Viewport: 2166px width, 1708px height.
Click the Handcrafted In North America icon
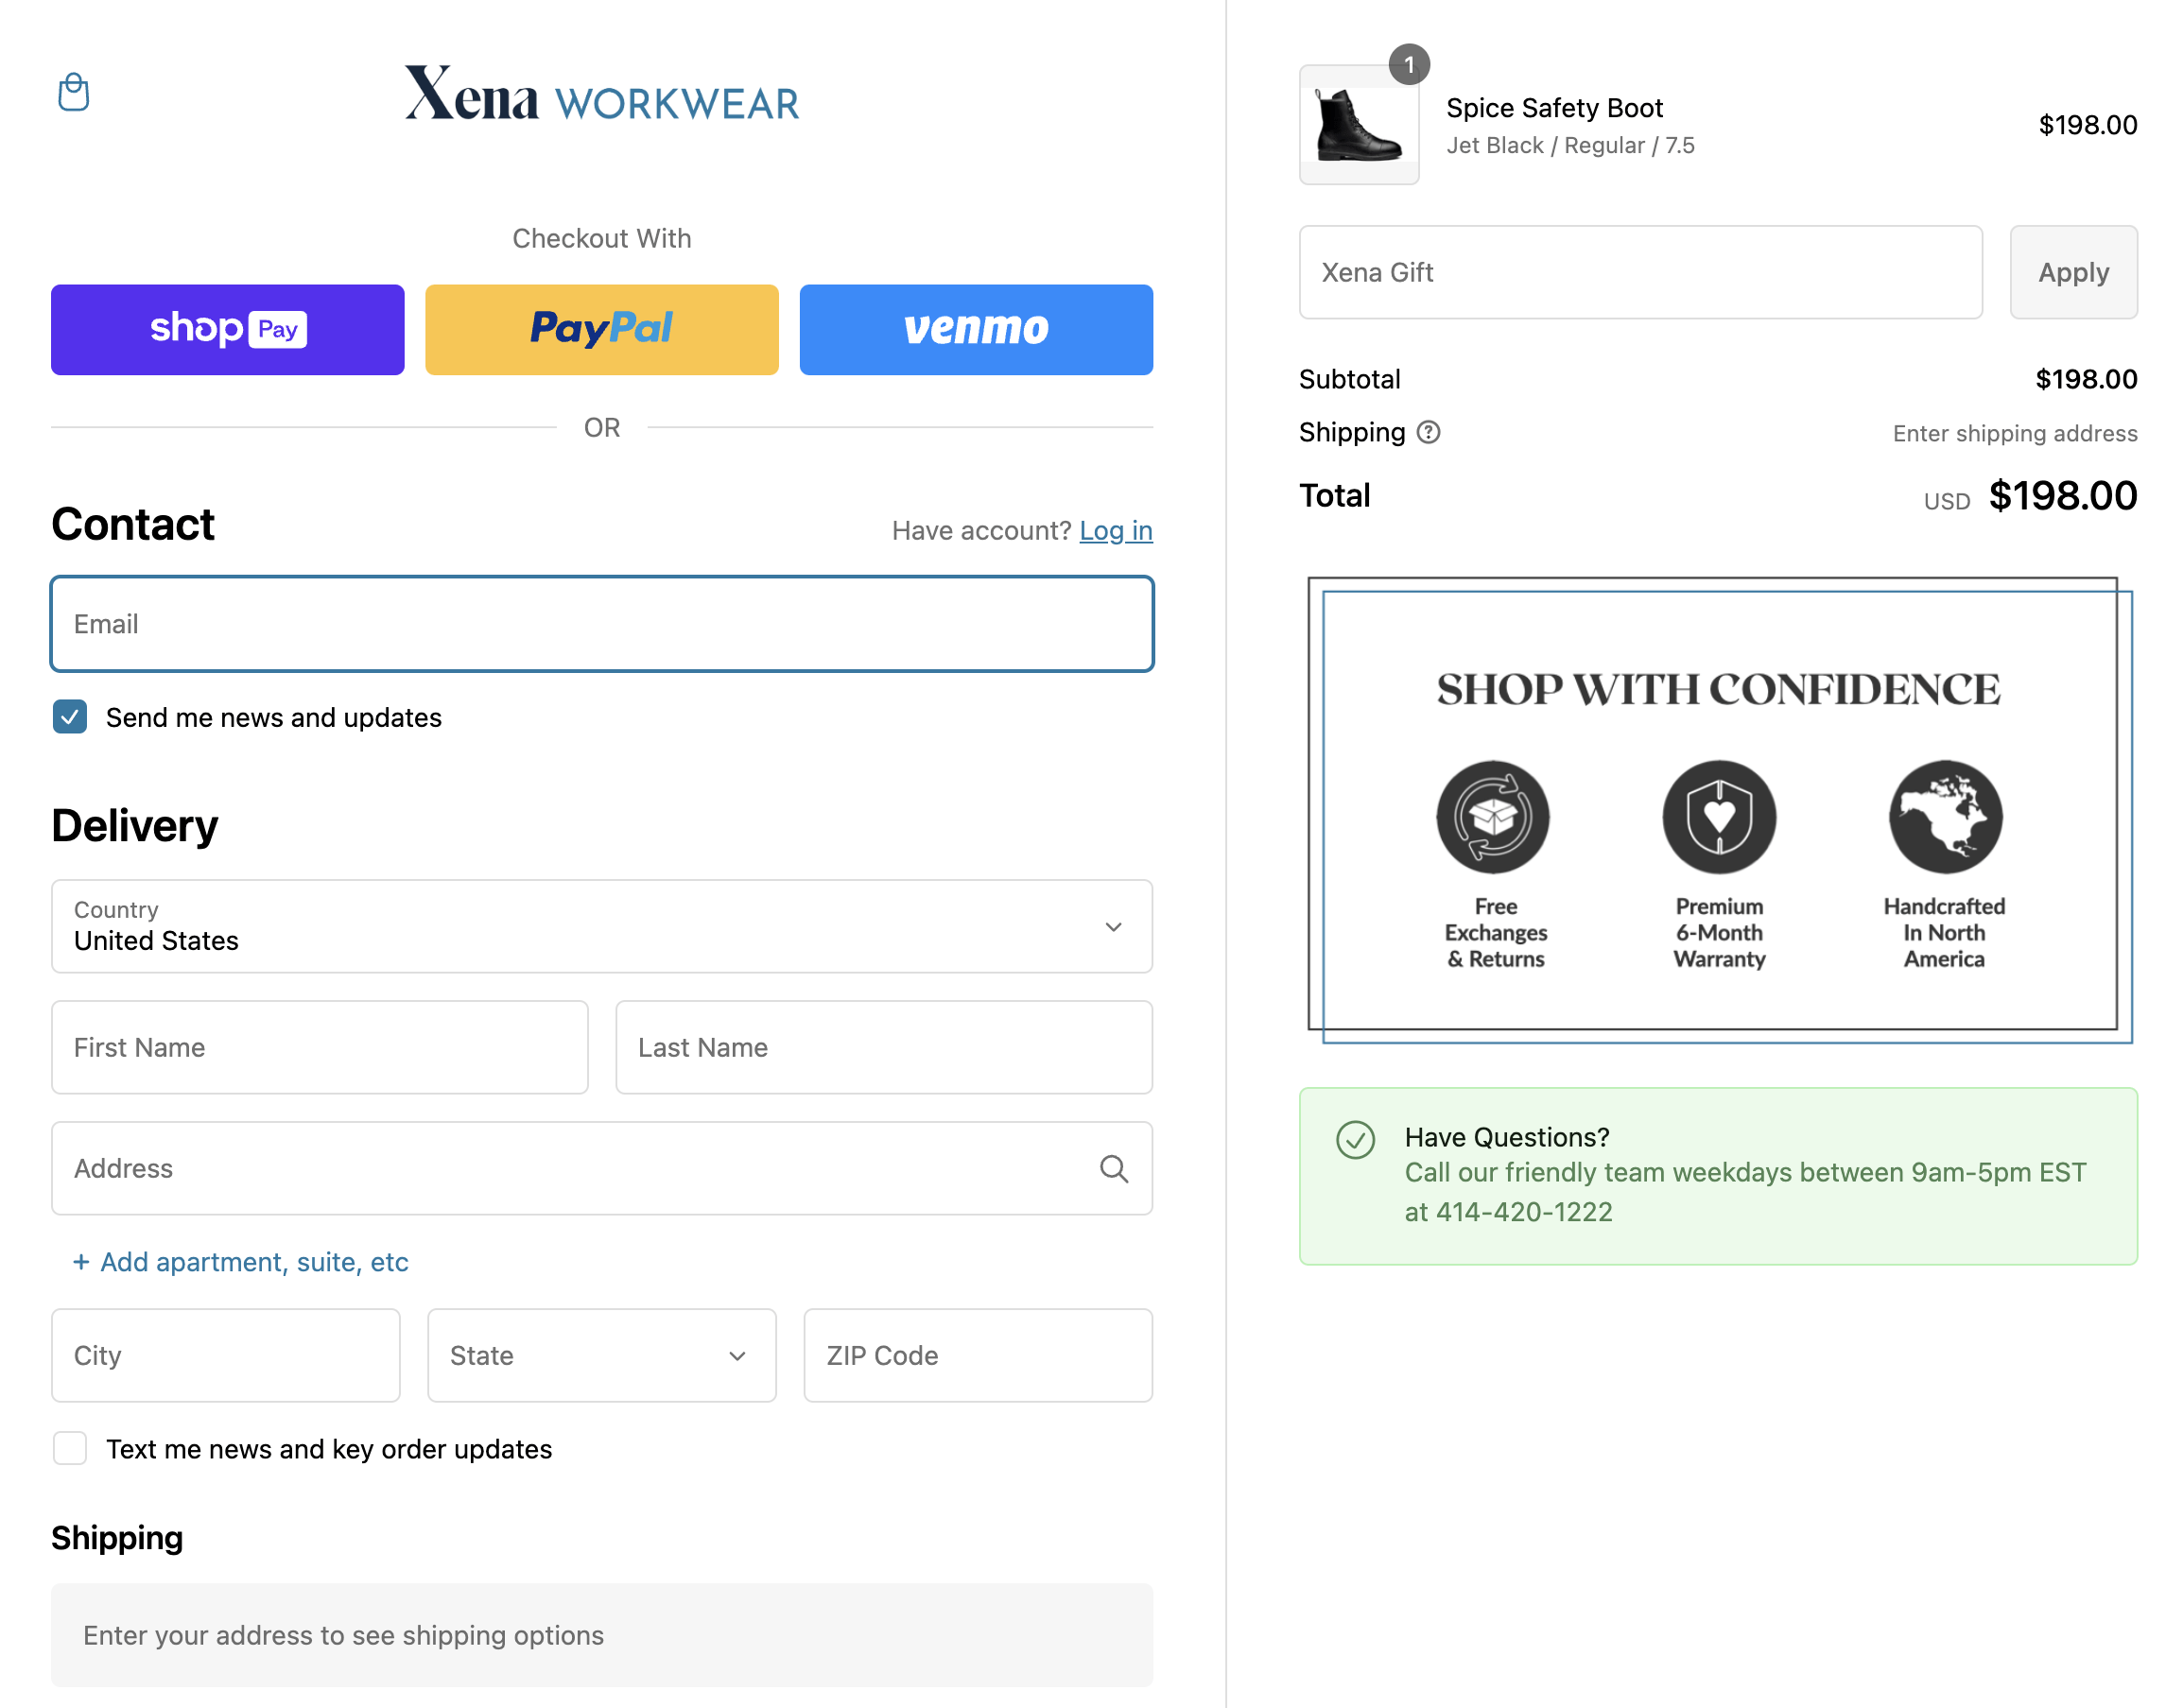coord(1944,817)
